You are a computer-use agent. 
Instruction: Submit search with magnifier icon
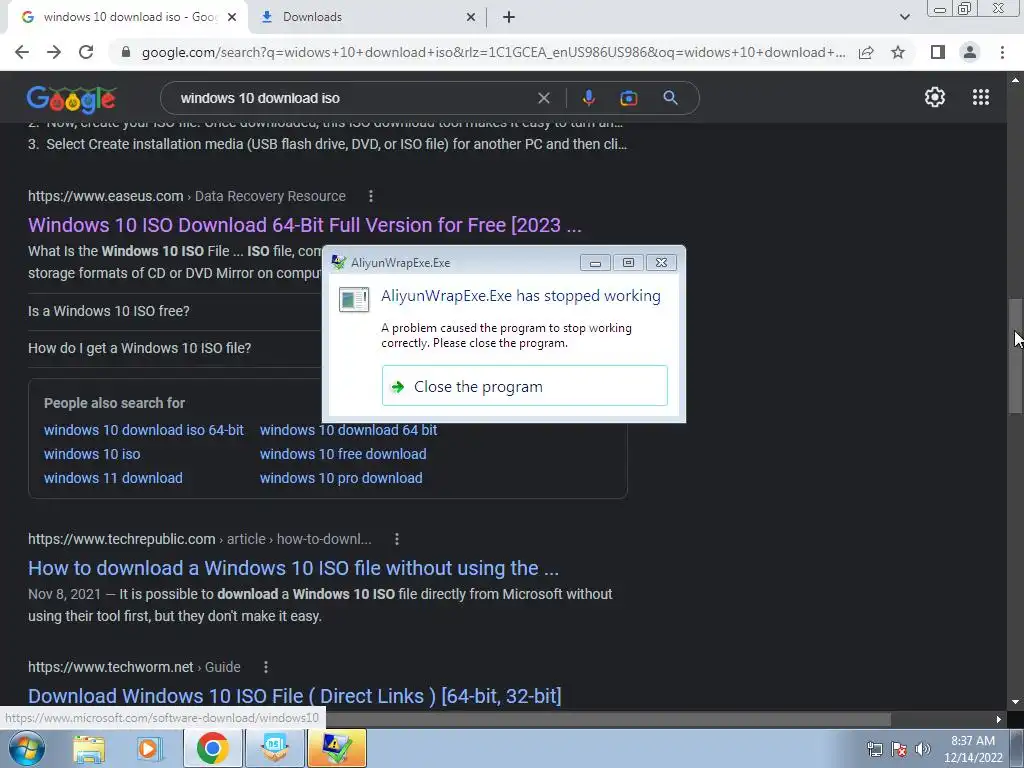pos(670,98)
